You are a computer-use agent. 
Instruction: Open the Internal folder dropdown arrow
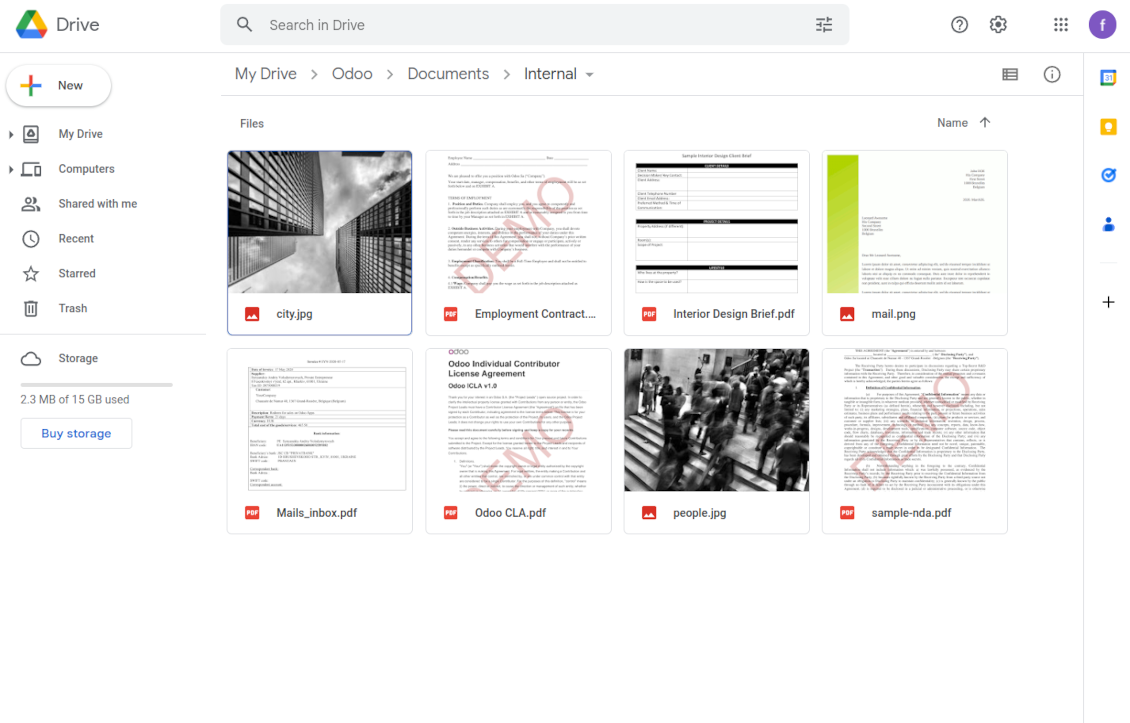(590, 75)
